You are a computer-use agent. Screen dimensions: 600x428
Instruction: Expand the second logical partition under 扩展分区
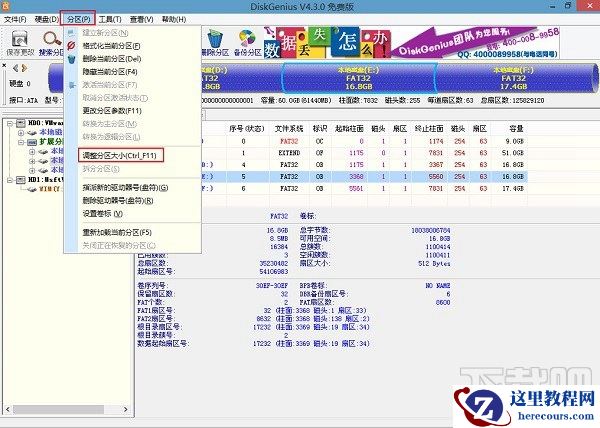pyautogui.click(x=32, y=161)
